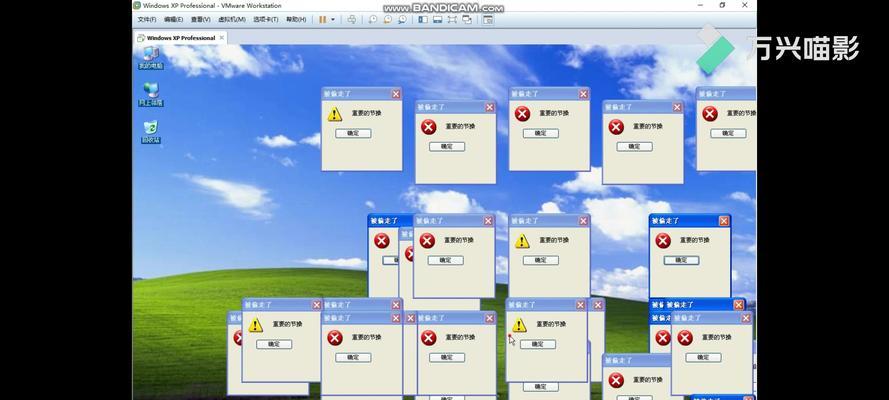Close the focused dark-blue-titled 被偷走了 dialog
This screenshot has width=889, height=400.
(x=723, y=221)
